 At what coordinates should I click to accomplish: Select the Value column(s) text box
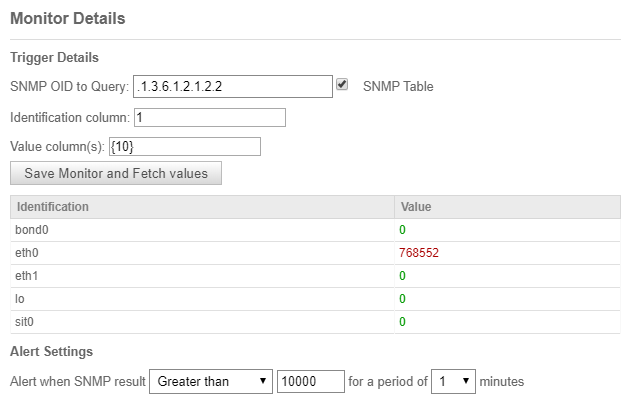click(x=185, y=146)
